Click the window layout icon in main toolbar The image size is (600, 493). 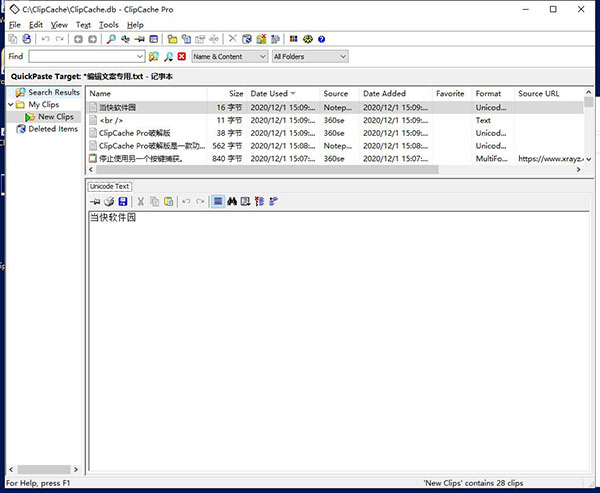point(153,39)
